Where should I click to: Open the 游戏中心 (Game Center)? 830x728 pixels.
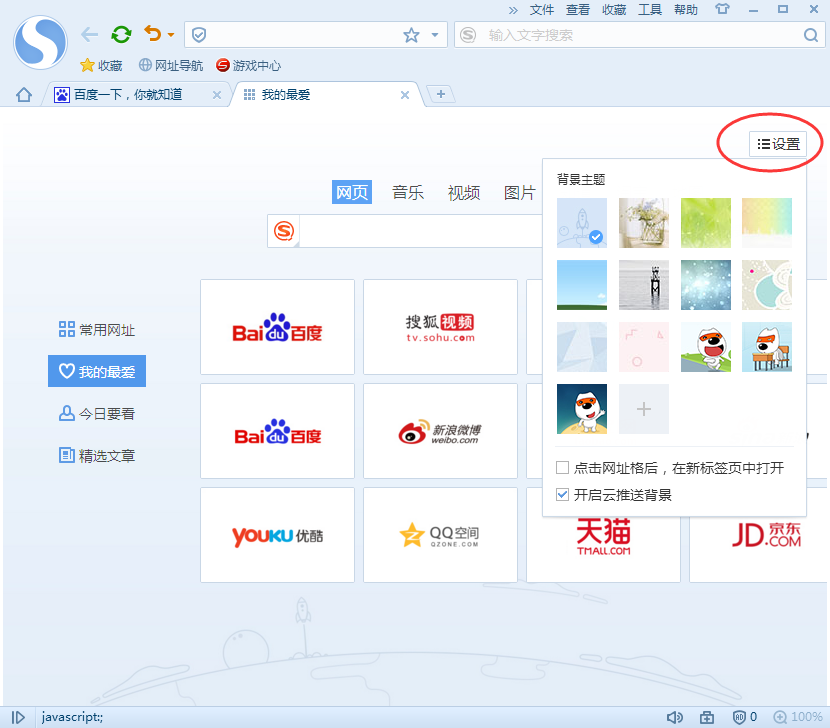(x=247, y=66)
